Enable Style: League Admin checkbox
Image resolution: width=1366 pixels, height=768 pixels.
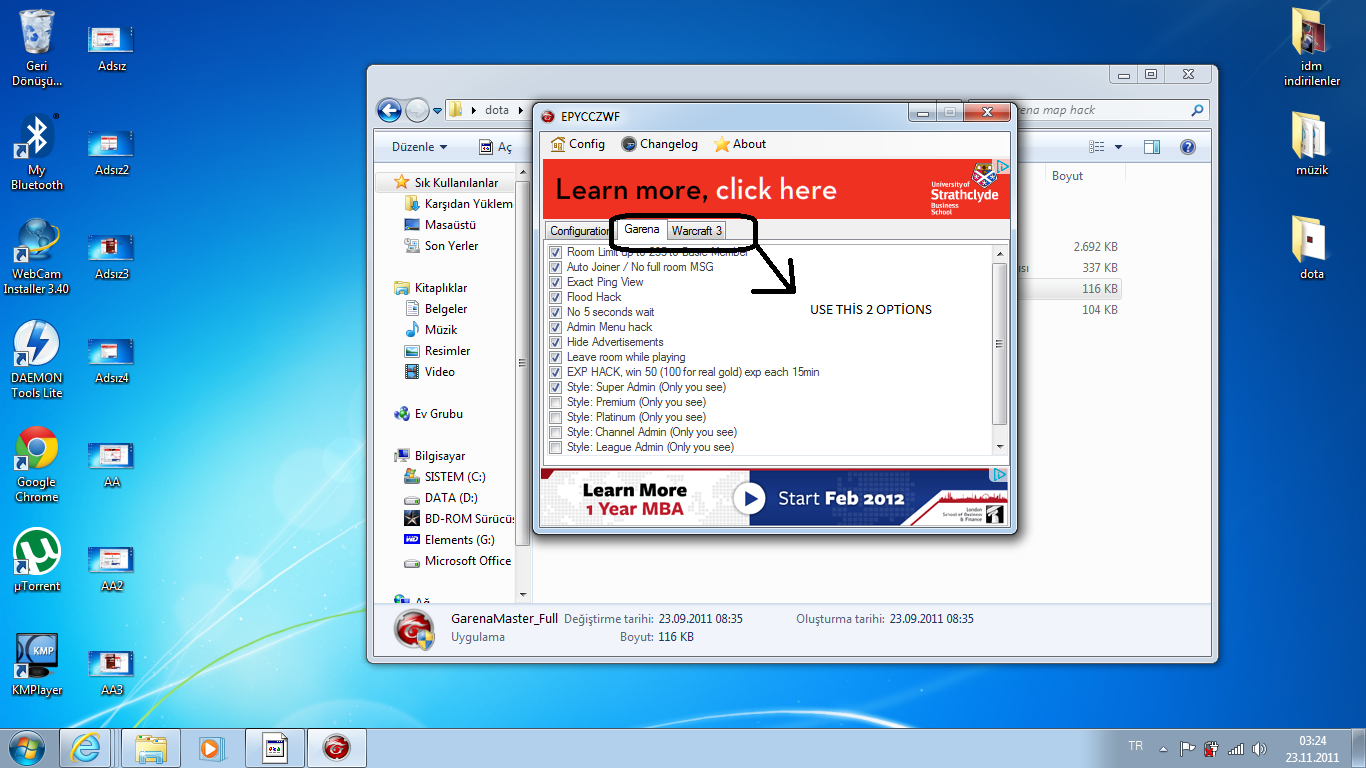(555, 447)
